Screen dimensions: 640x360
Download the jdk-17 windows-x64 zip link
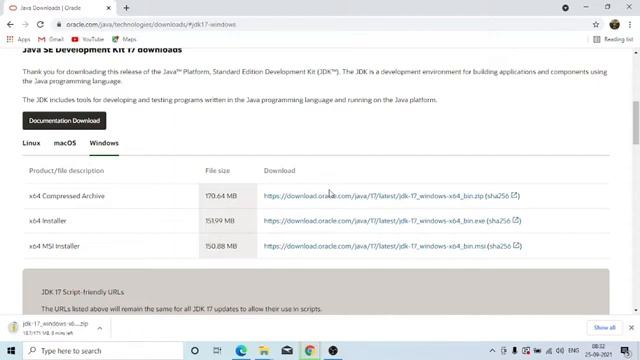pyautogui.click(x=373, y=196)
